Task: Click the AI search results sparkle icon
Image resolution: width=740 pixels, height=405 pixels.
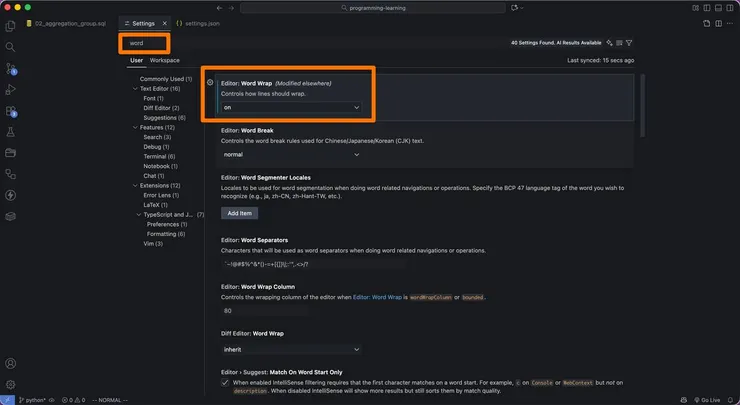Action: click(x=609, y=43)
